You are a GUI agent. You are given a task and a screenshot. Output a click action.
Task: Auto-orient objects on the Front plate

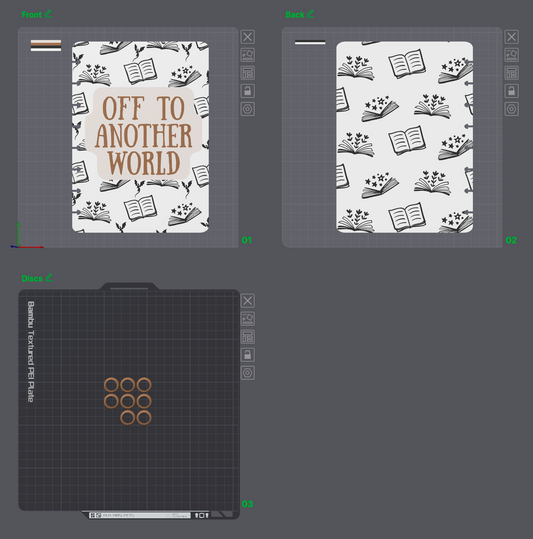(247, 55)
